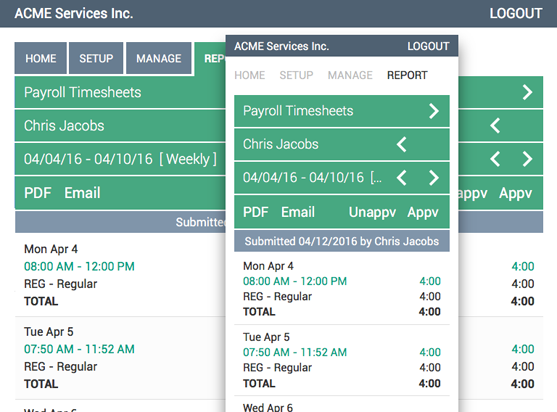Screen dimensions: 557x412
Task: Click Wed Apr 6 heading in front panel
Action: 268,407
